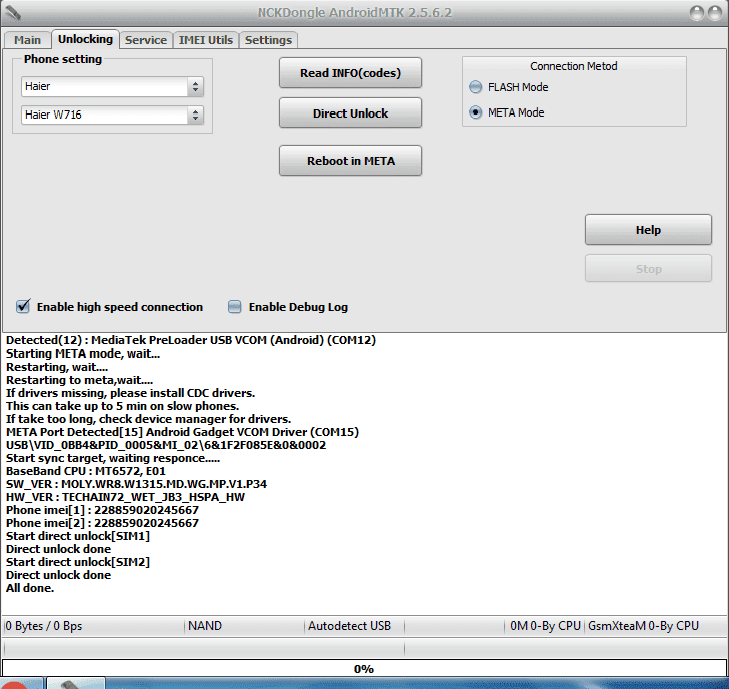Image resolution: width=729 pixels, height=689 pixels.
Task: Click the USB\VID_0BB4 device ID line
Action: 166,445
